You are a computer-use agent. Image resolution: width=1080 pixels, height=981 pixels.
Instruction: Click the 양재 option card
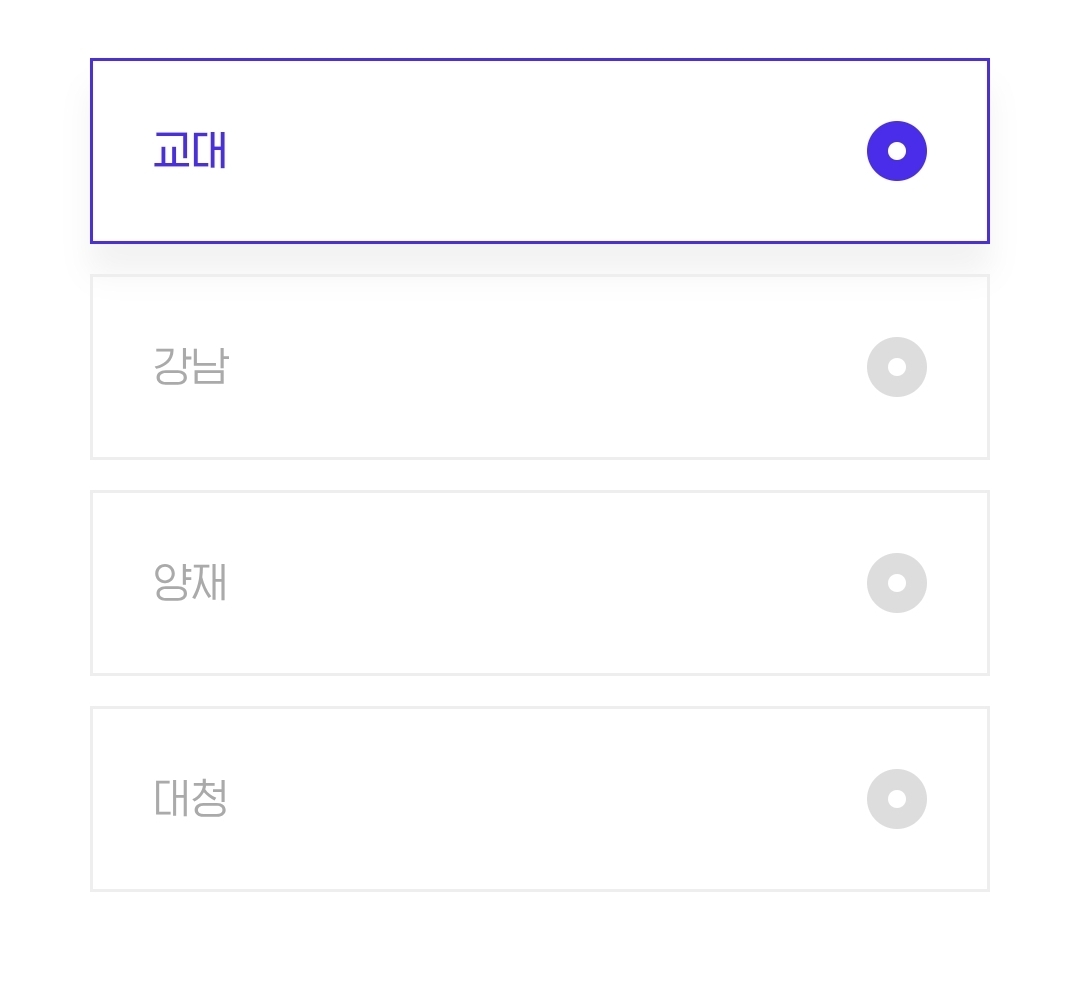coord(540,583)
